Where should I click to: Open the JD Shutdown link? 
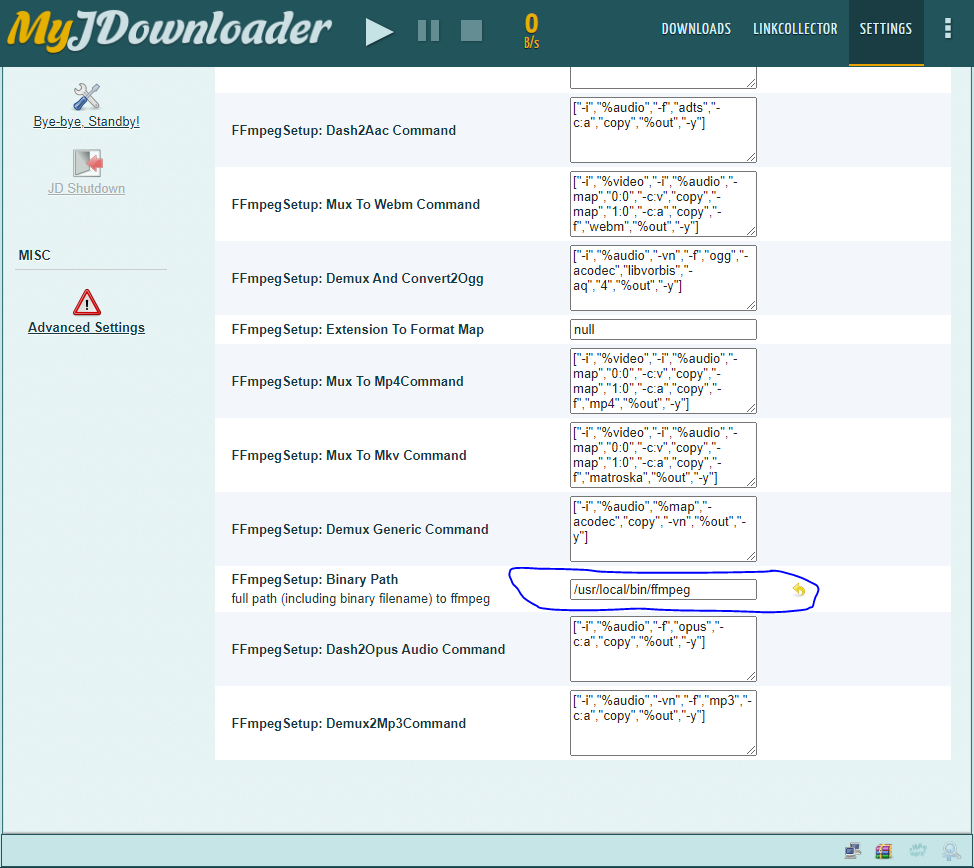86,188
